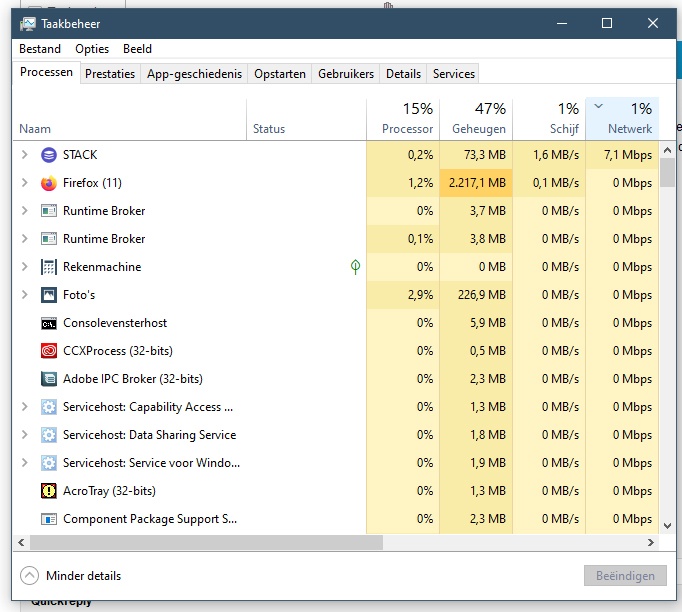Click the STACK app icon
Screen dimensions: 682x612
(49, 155)
